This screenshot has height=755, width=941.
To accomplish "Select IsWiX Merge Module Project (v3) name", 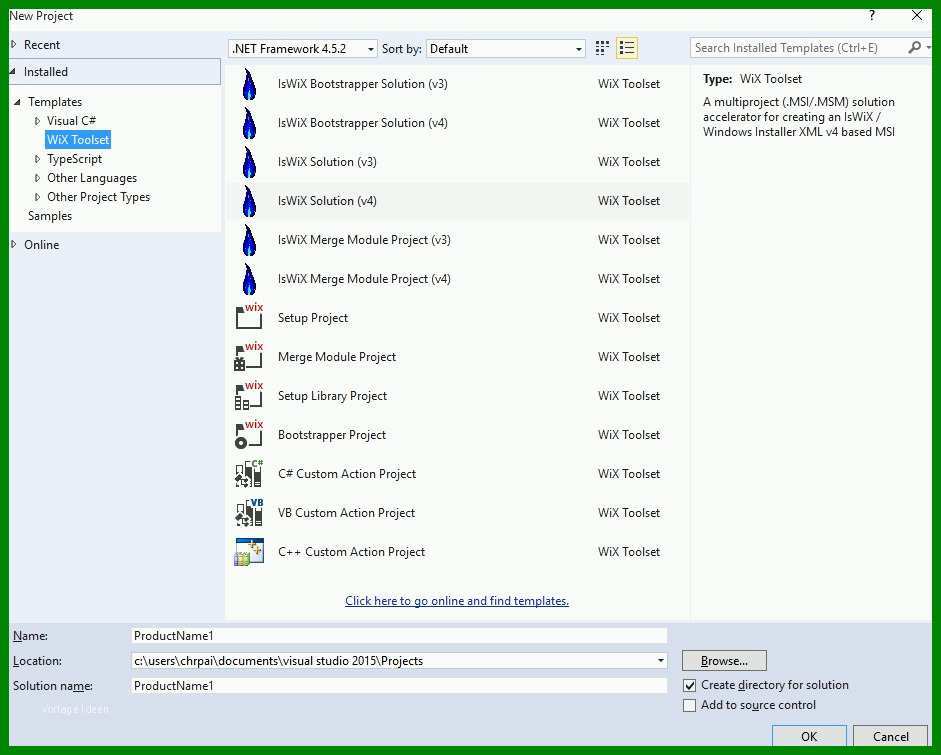I will 364,239.
